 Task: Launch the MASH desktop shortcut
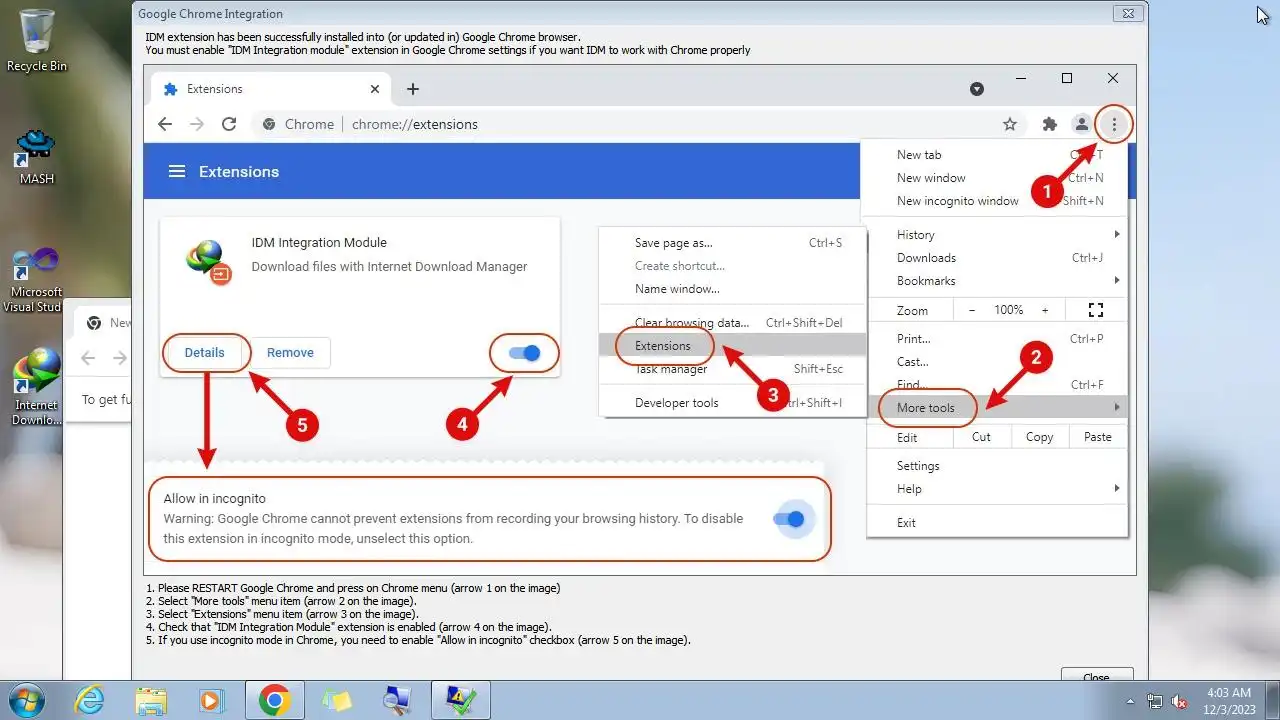point(37,158)
